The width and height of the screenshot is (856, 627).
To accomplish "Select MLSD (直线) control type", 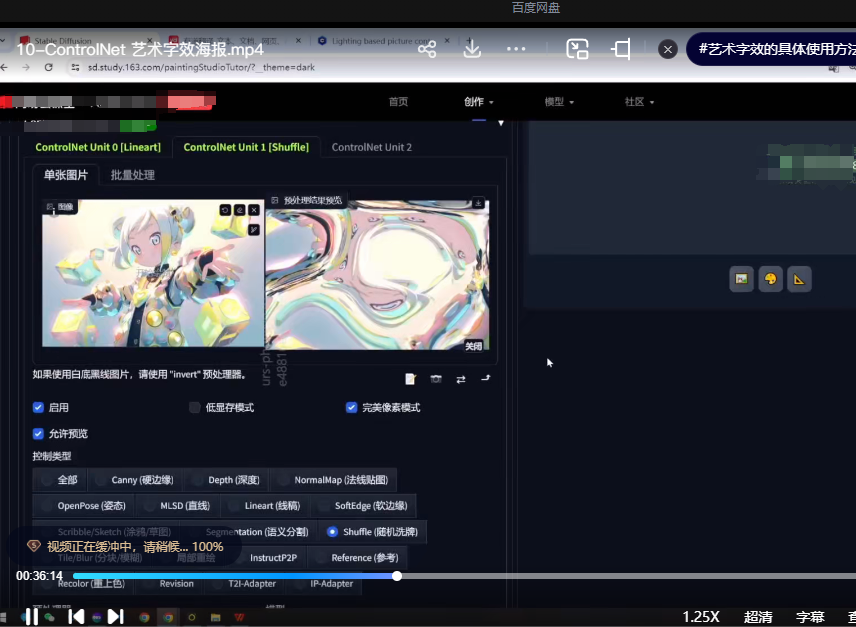I will 177,505.
